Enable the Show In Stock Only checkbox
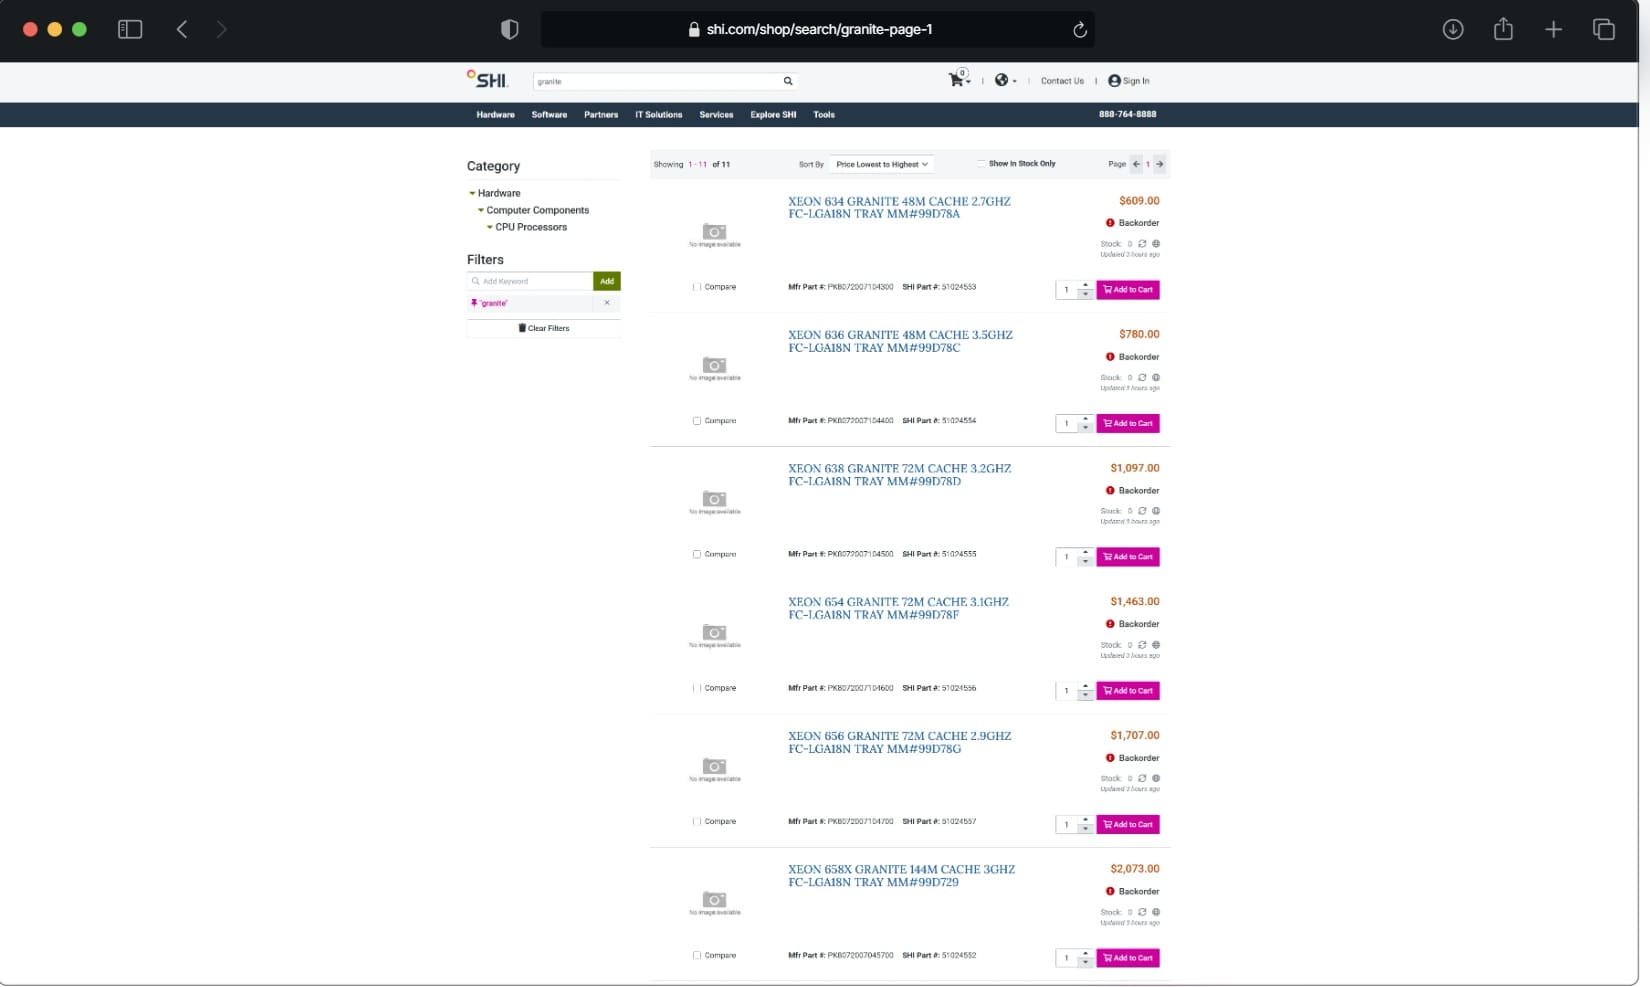The width and height of the screenshot is (1650, 987). (981, 164)
